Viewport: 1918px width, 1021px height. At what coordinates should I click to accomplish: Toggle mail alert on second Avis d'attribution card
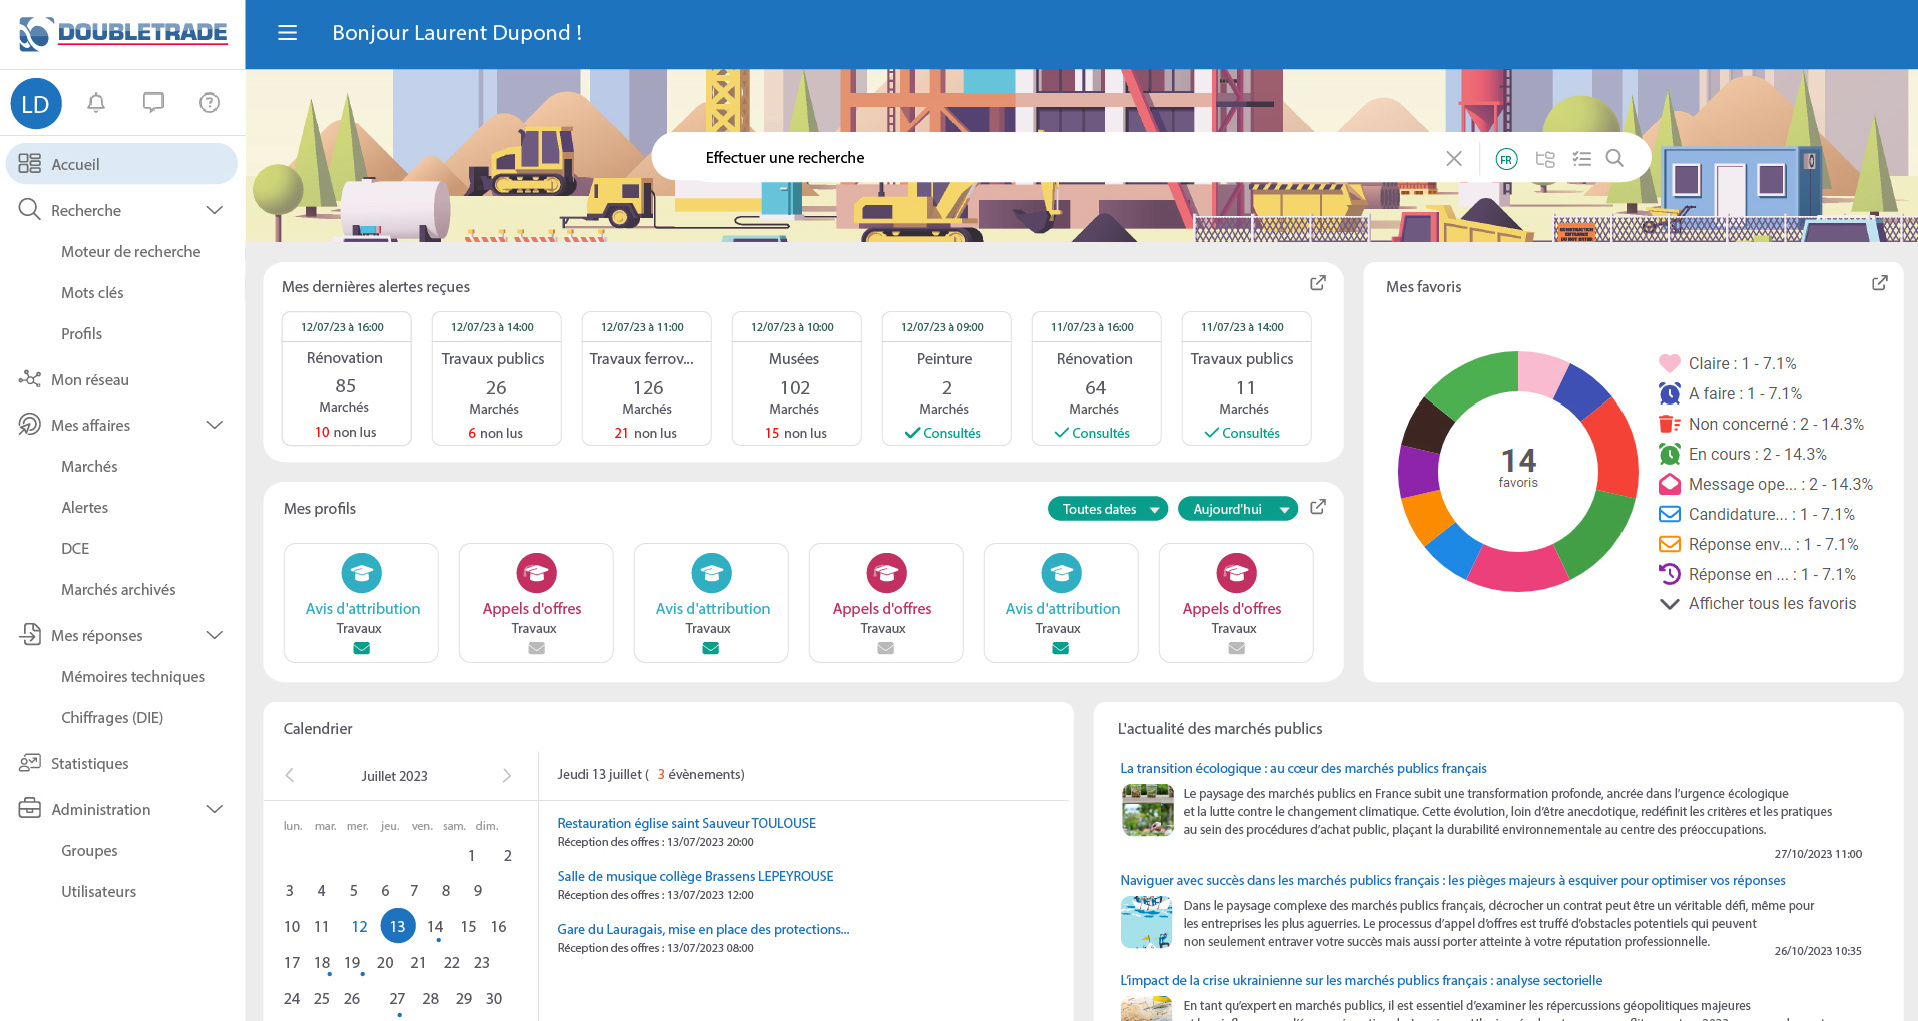pyautogui.click(x=711, y=648)
